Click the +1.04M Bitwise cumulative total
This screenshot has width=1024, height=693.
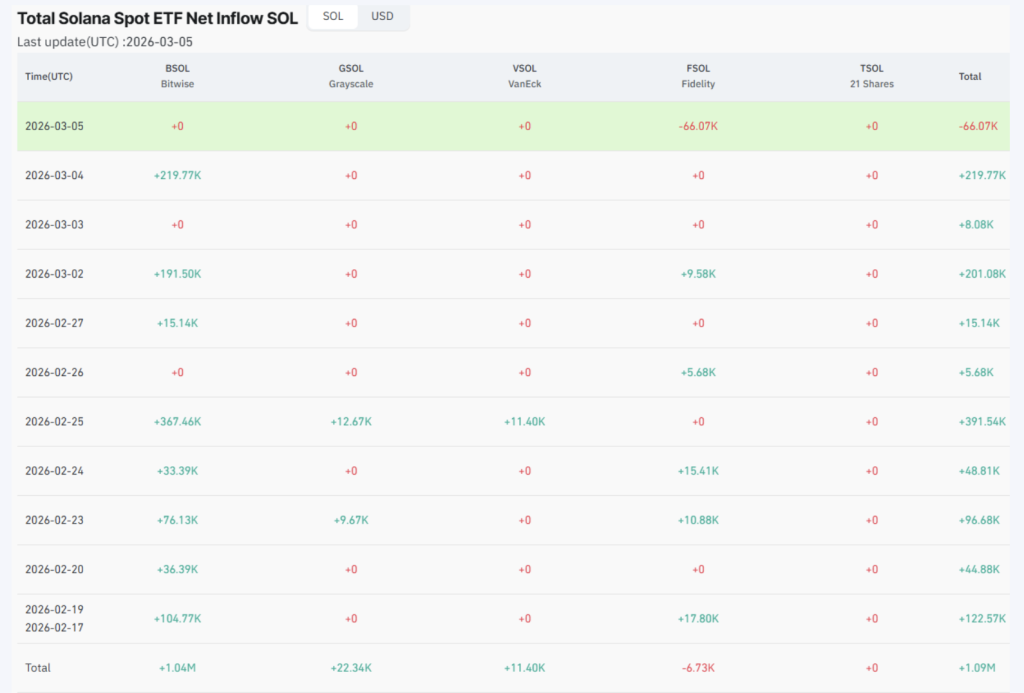[x=177, y=667]
